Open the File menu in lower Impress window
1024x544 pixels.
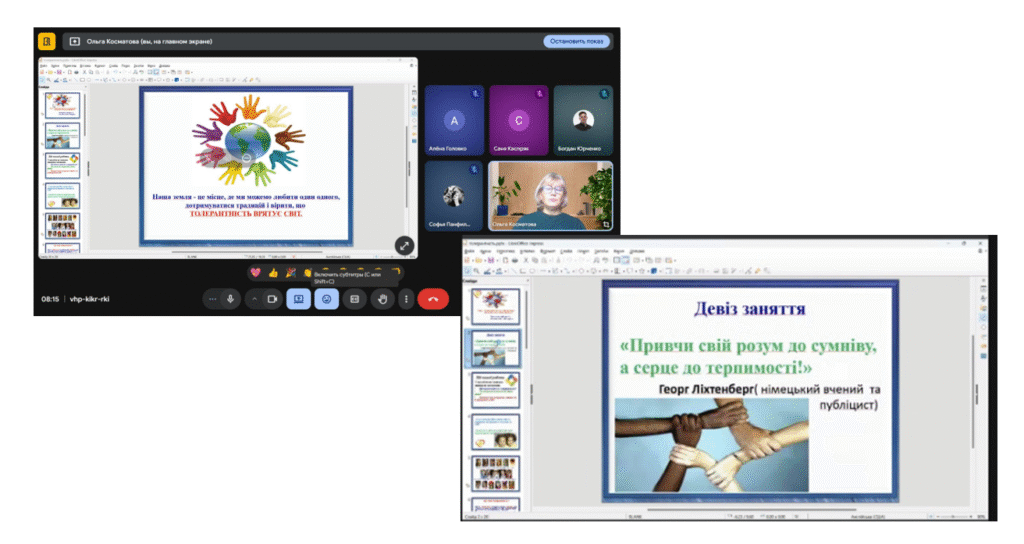click(x=469, y=251)
